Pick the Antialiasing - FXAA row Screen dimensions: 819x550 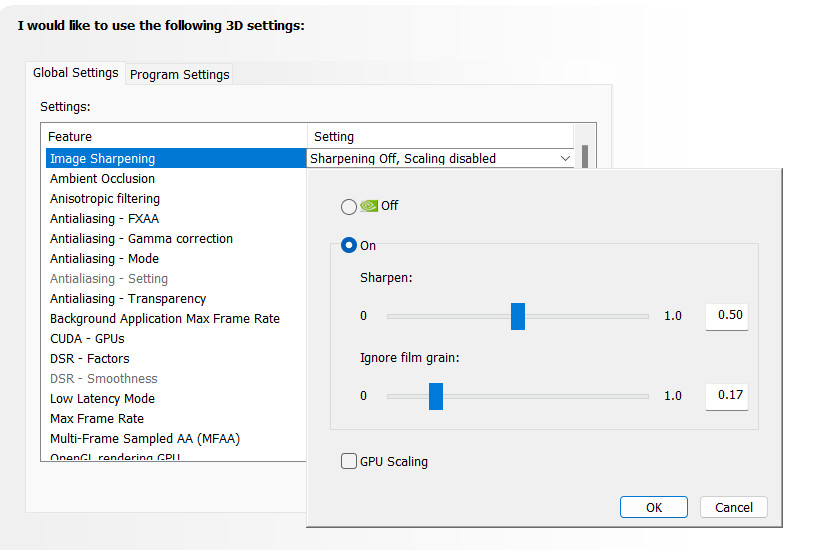click(x=104, y=219)
